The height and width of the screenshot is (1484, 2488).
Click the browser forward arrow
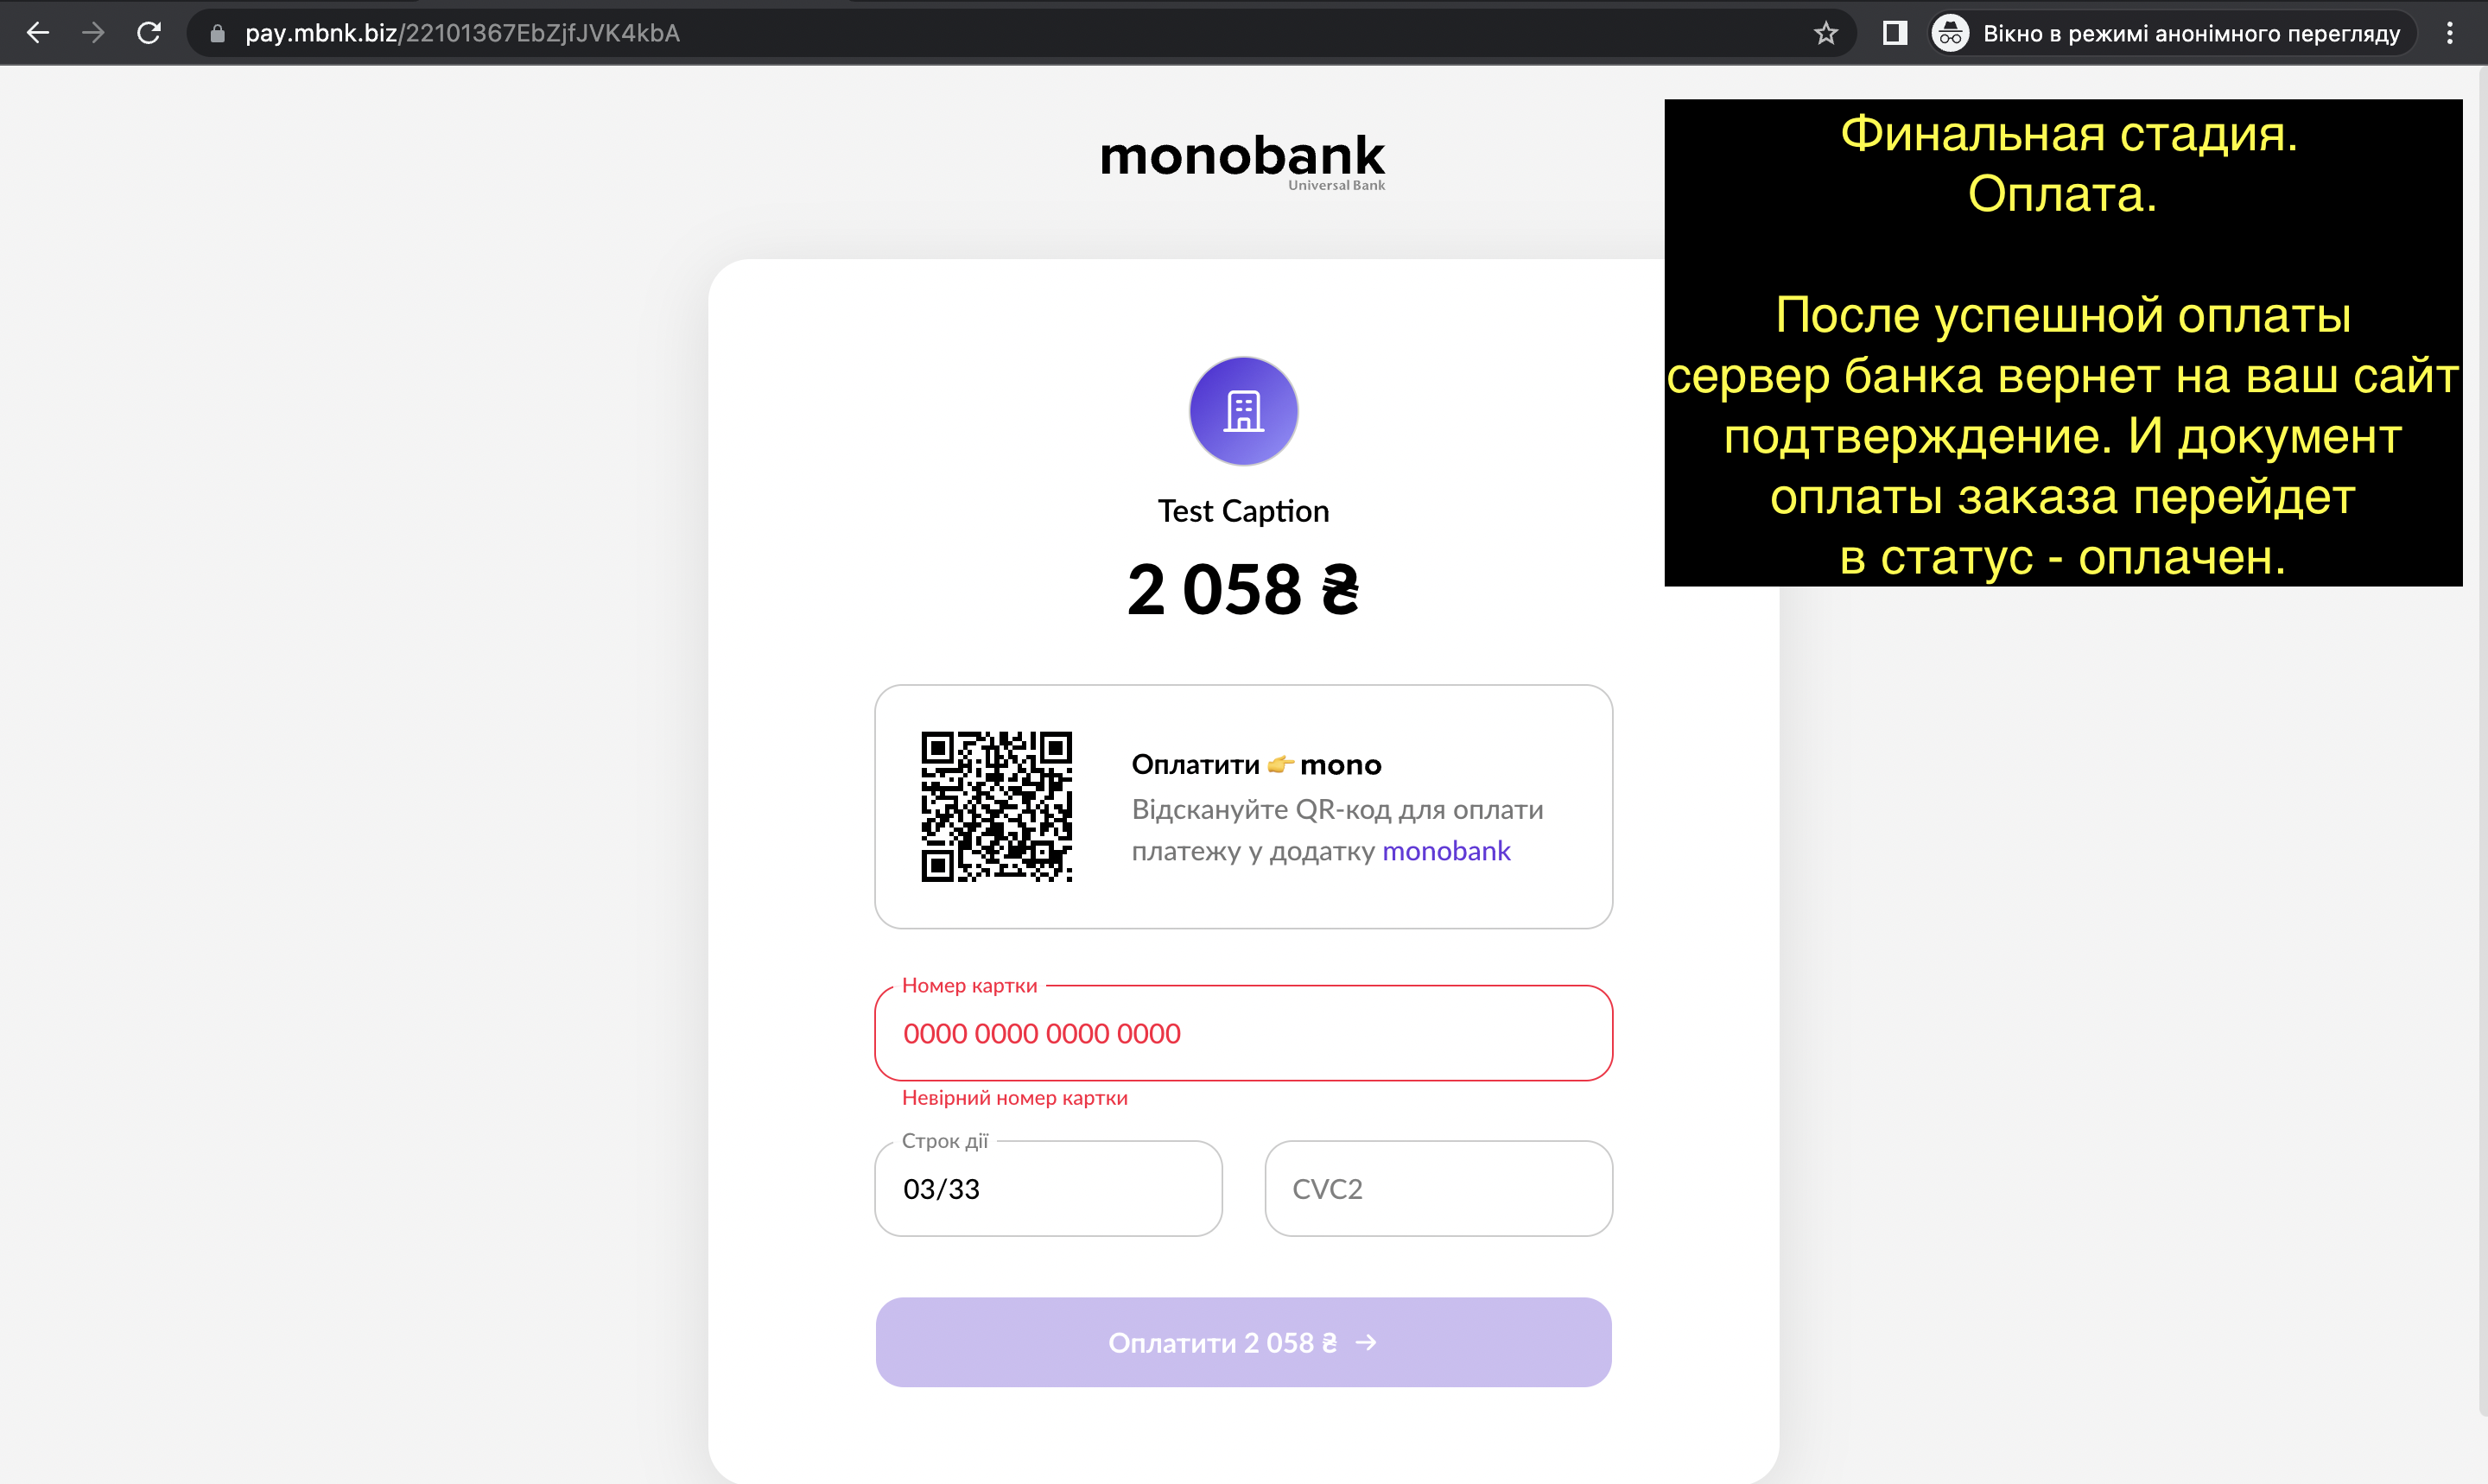[93, 33]
